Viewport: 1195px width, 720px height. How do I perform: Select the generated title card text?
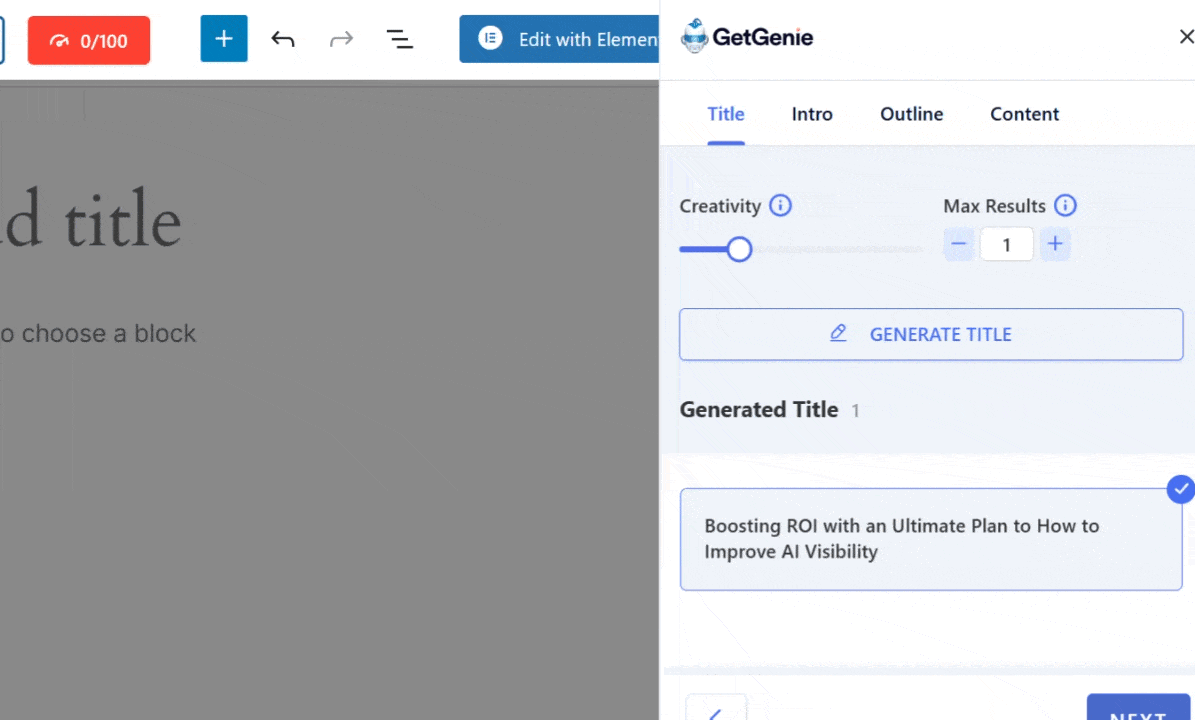point(901,539)
